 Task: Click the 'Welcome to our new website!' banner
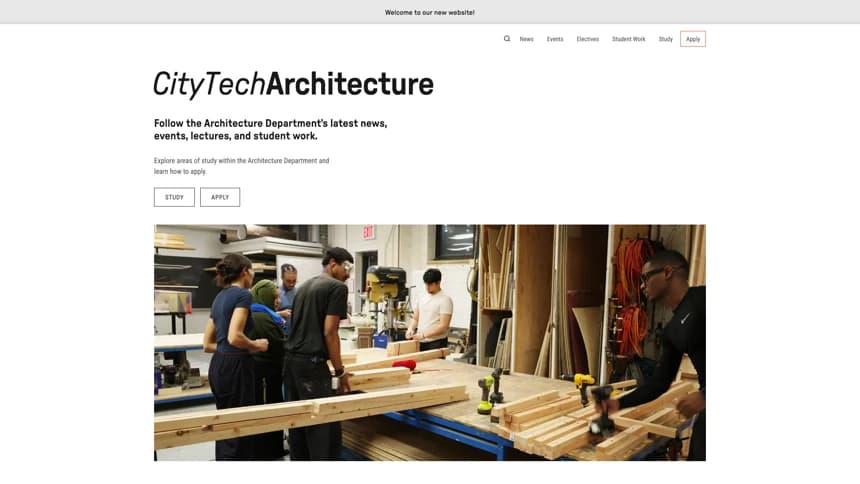pyautogui.click(x=430, y=12)
